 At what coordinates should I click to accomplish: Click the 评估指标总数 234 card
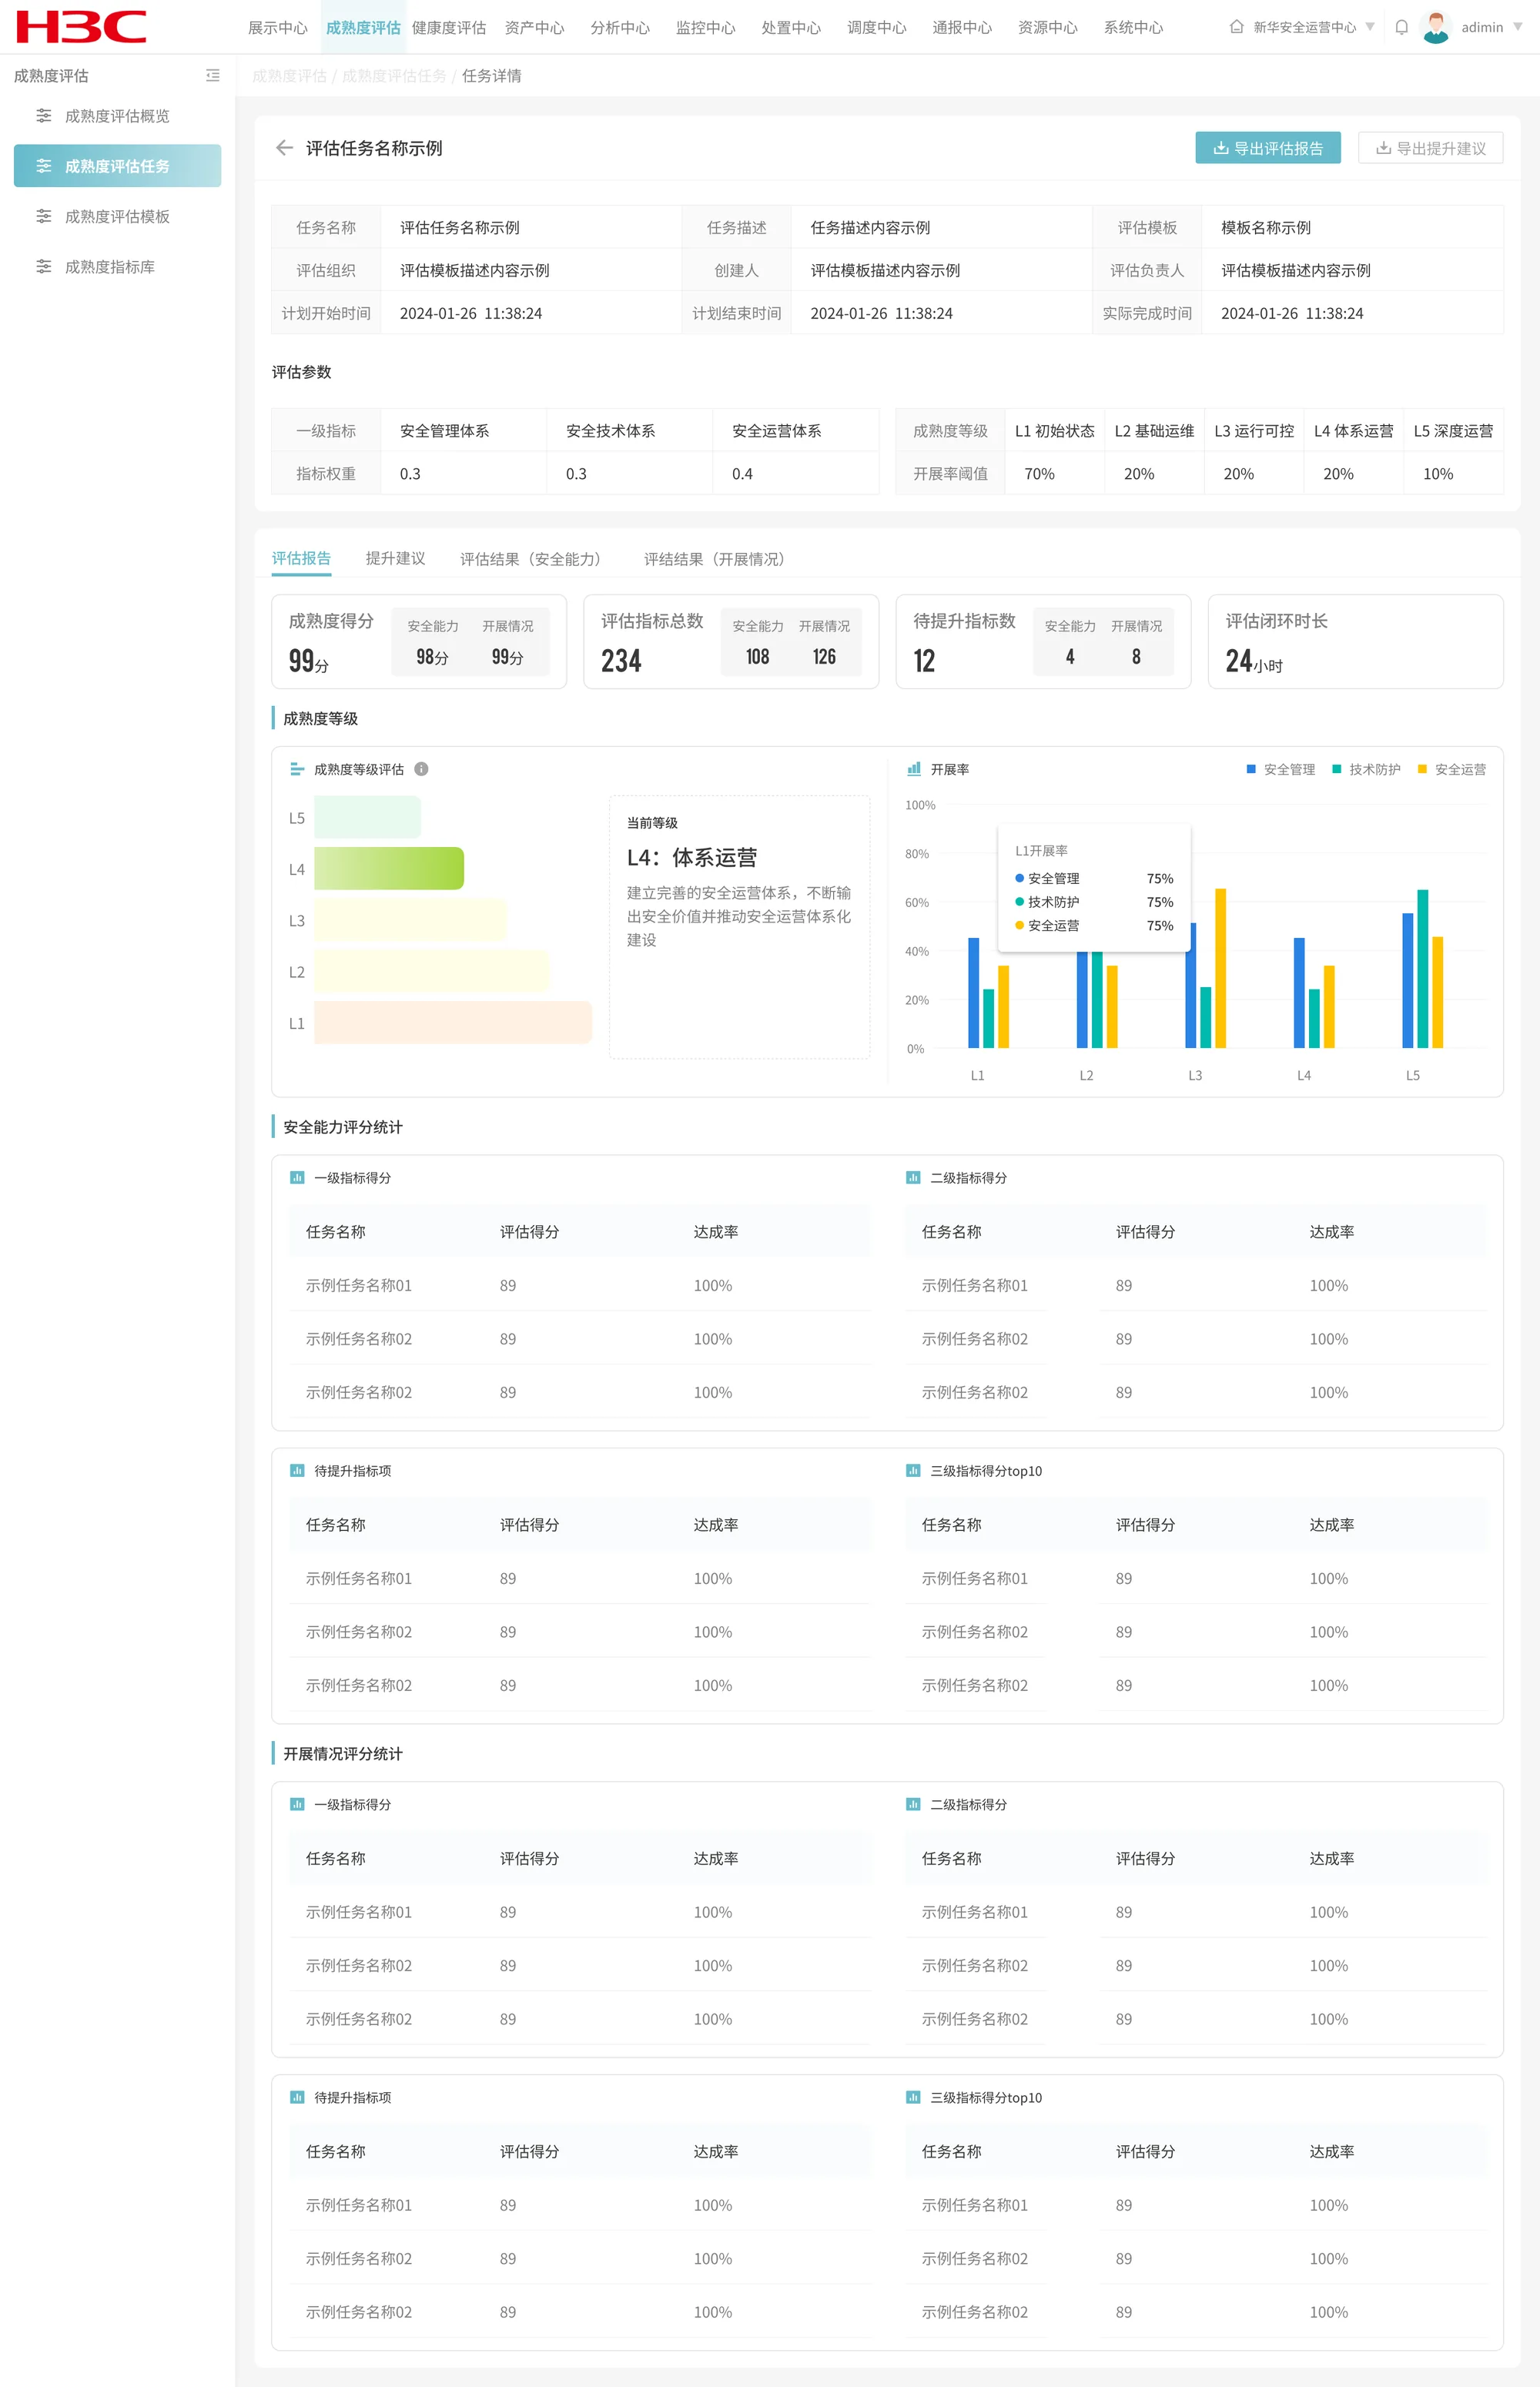click(x=731, y=641)
